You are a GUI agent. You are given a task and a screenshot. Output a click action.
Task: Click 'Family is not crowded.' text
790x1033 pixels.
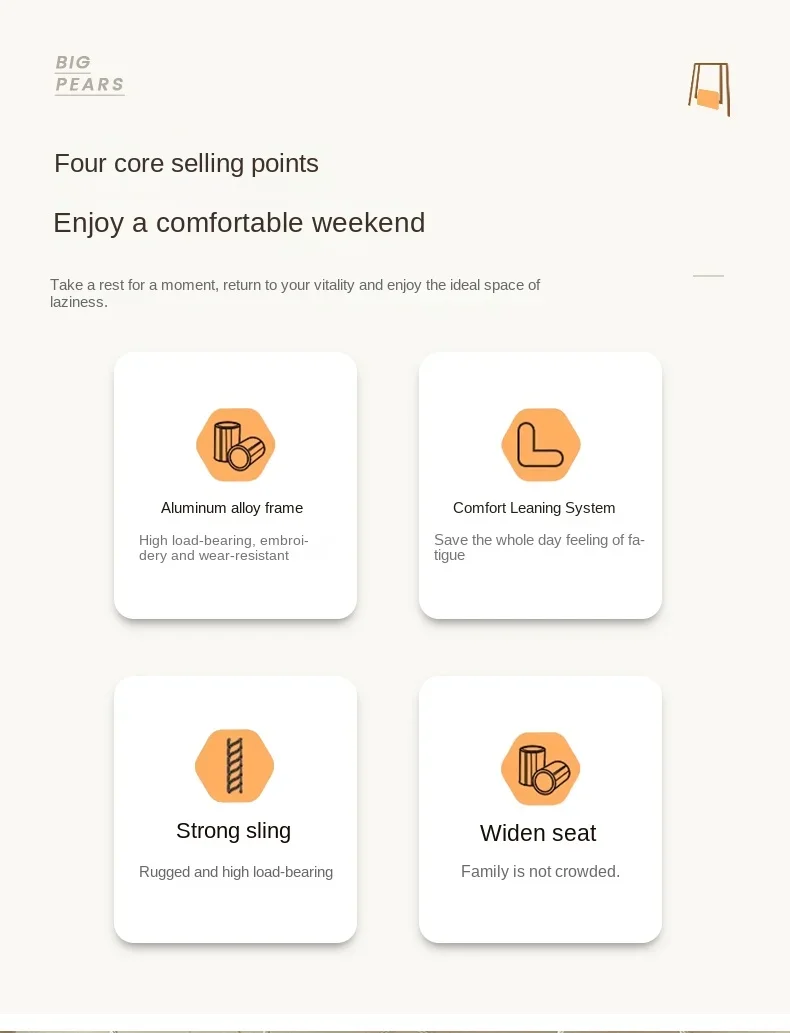pyautogui.click(x=540, y=871)
